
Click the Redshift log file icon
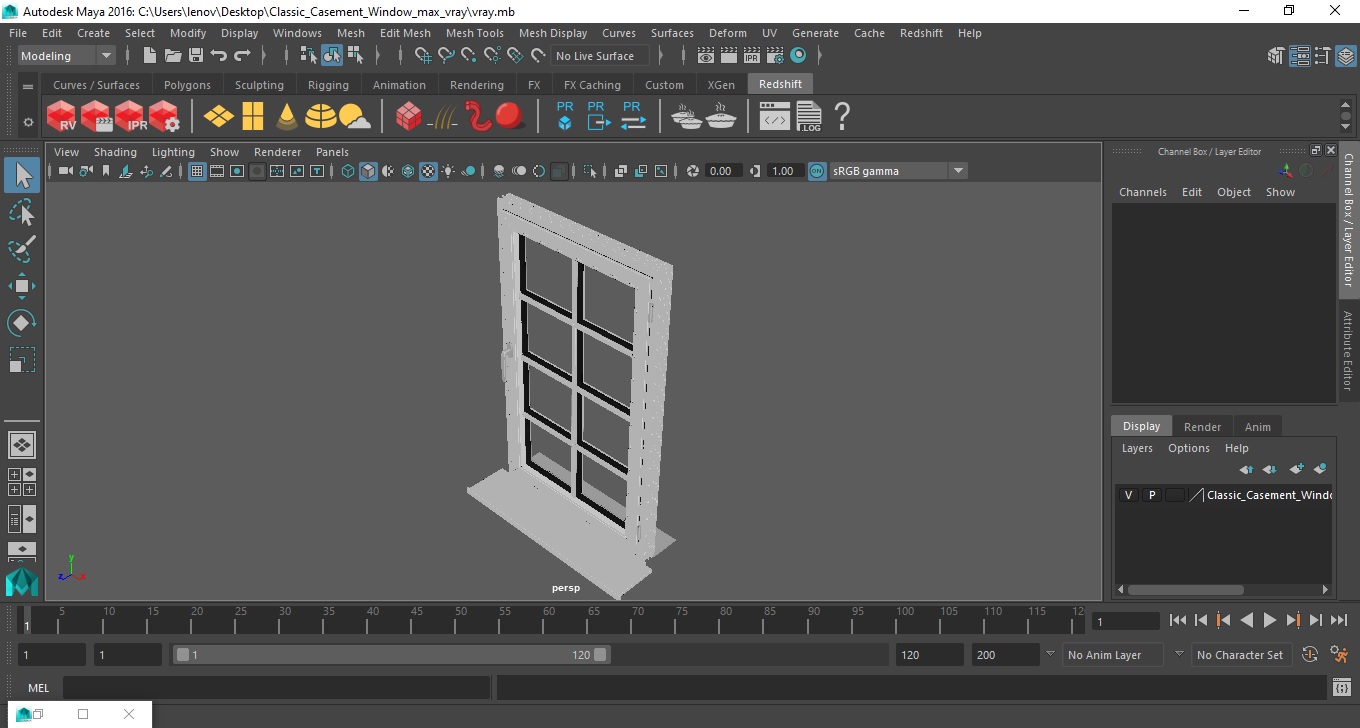pos(808,116)
